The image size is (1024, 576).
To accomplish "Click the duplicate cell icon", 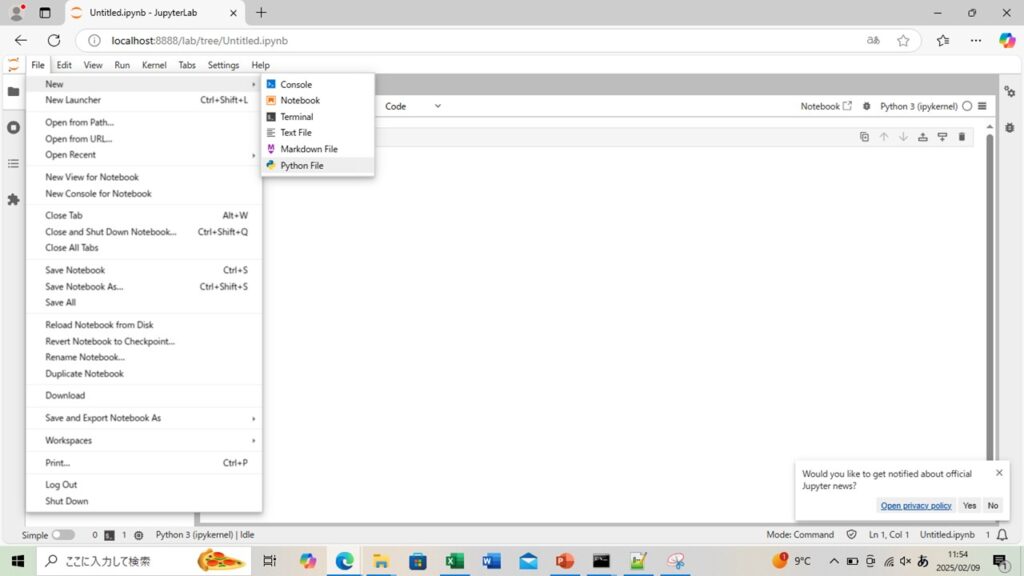I will click(x=864, y=136).
